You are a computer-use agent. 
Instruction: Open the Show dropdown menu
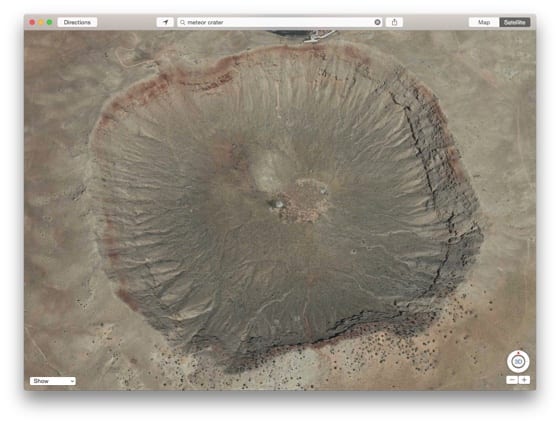click(x=53, y=381)
